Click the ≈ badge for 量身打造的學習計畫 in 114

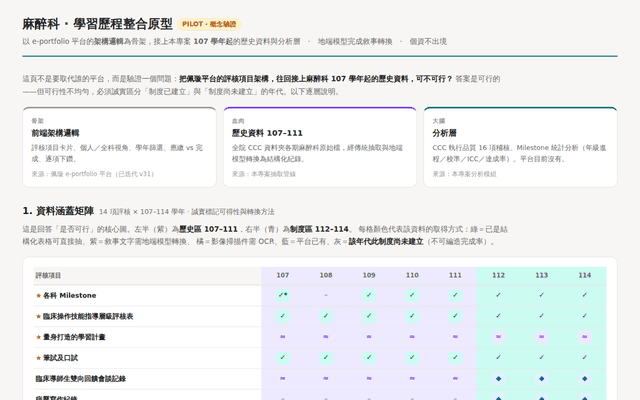pos(584,337)
